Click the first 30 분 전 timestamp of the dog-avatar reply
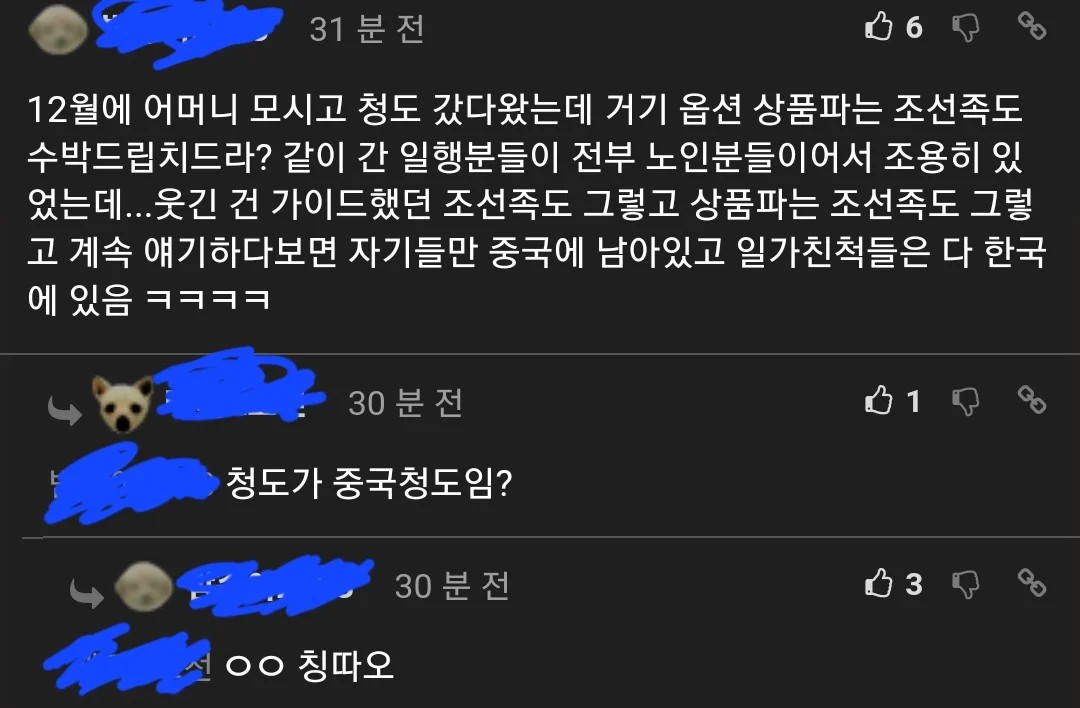Viewport: 1080px width, 708px height. click(406, 403)
